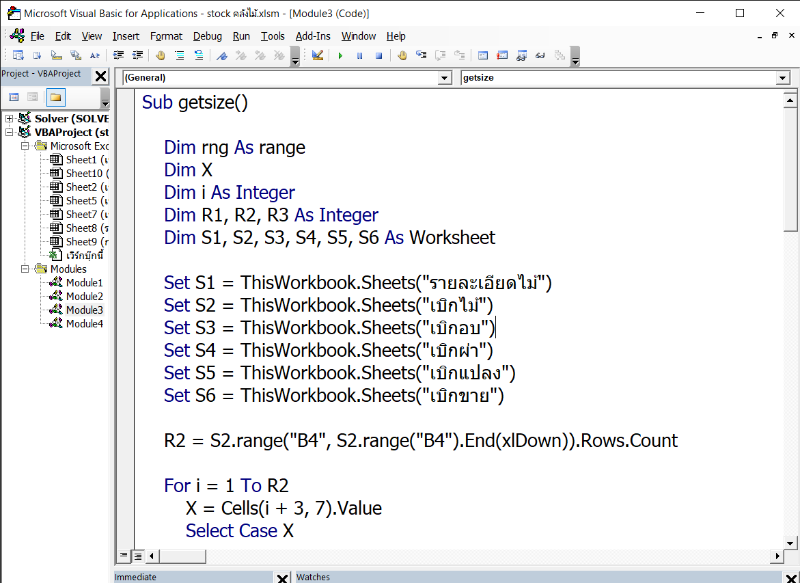Click the Reset stop icon in toolbar

coord(378,56)
